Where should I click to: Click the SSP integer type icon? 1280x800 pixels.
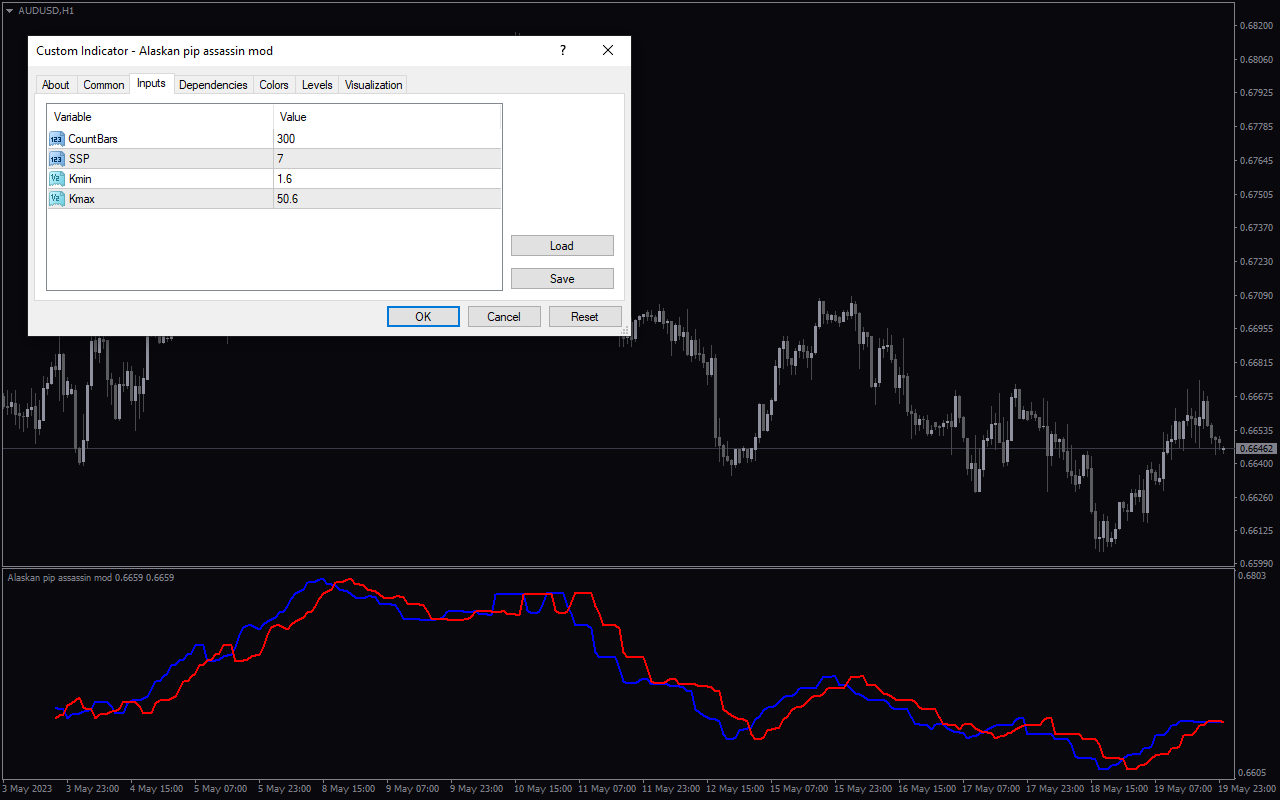[x=56, y=159]
